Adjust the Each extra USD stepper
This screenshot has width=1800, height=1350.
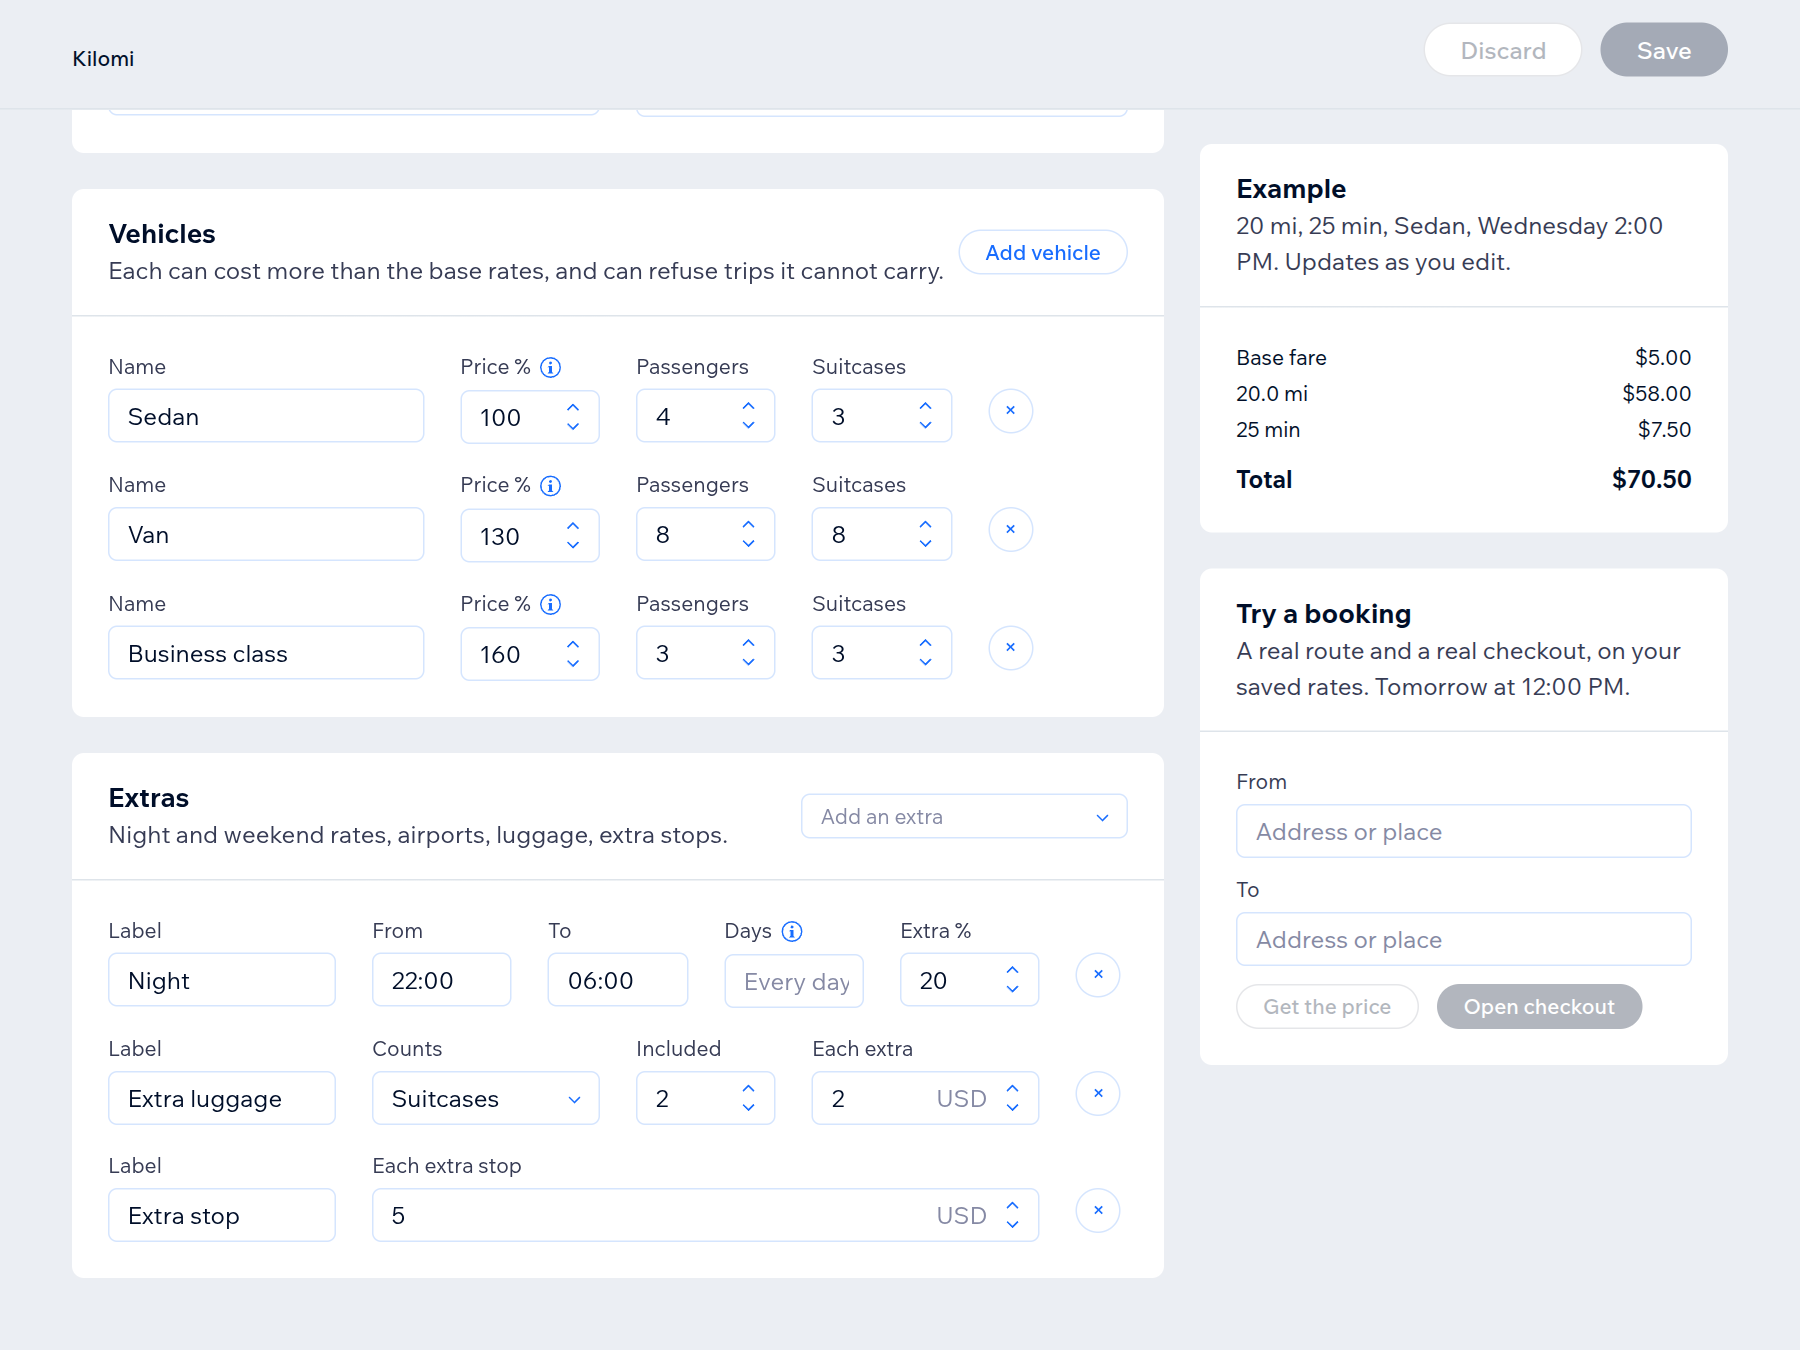pos(1013,1098)
